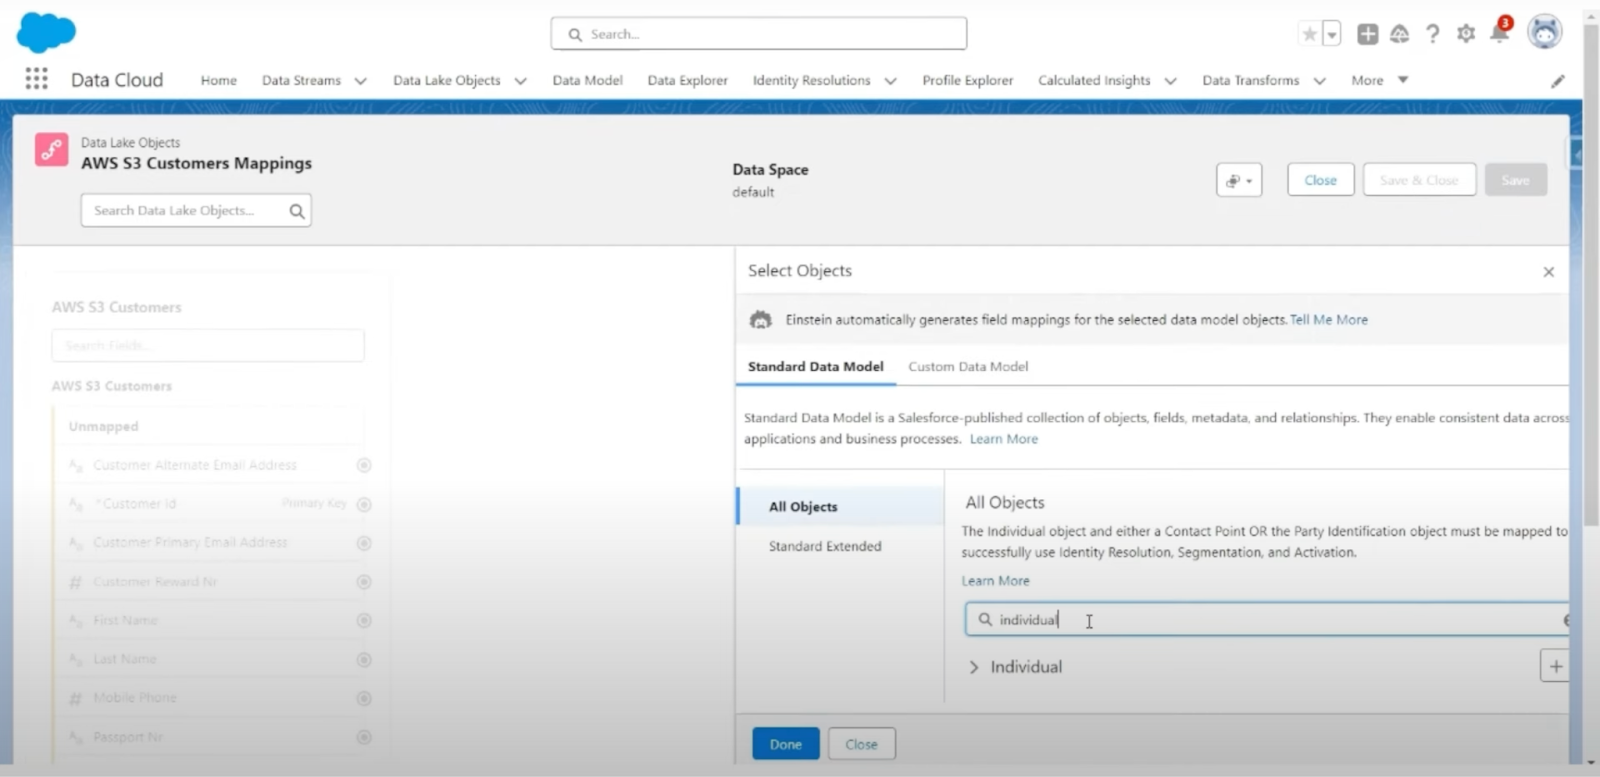Open the Data Streams menu chevron

tap(361, 81)
